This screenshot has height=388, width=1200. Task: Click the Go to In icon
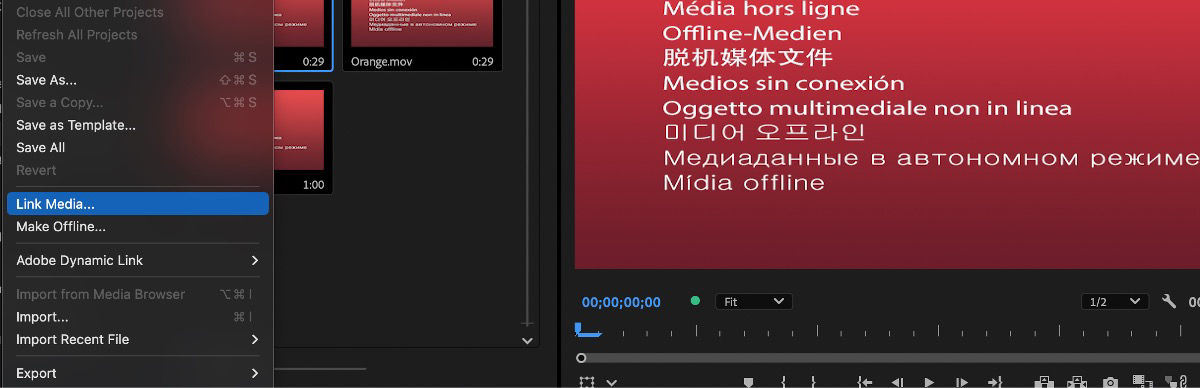tap(865, 382)
